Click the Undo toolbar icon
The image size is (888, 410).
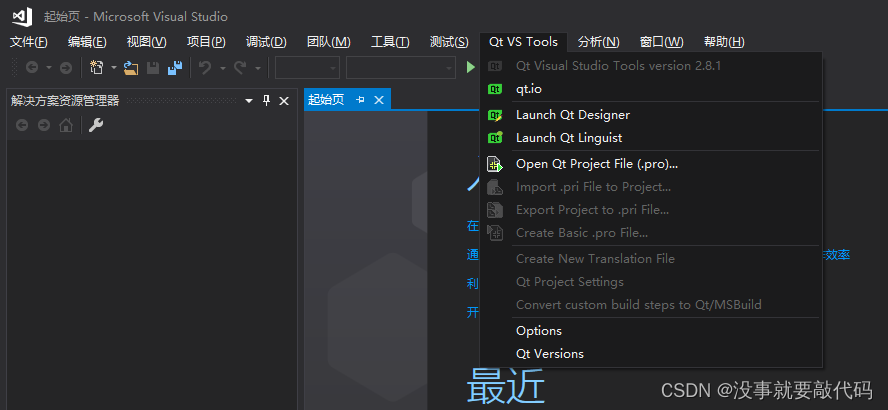(205, 68)
